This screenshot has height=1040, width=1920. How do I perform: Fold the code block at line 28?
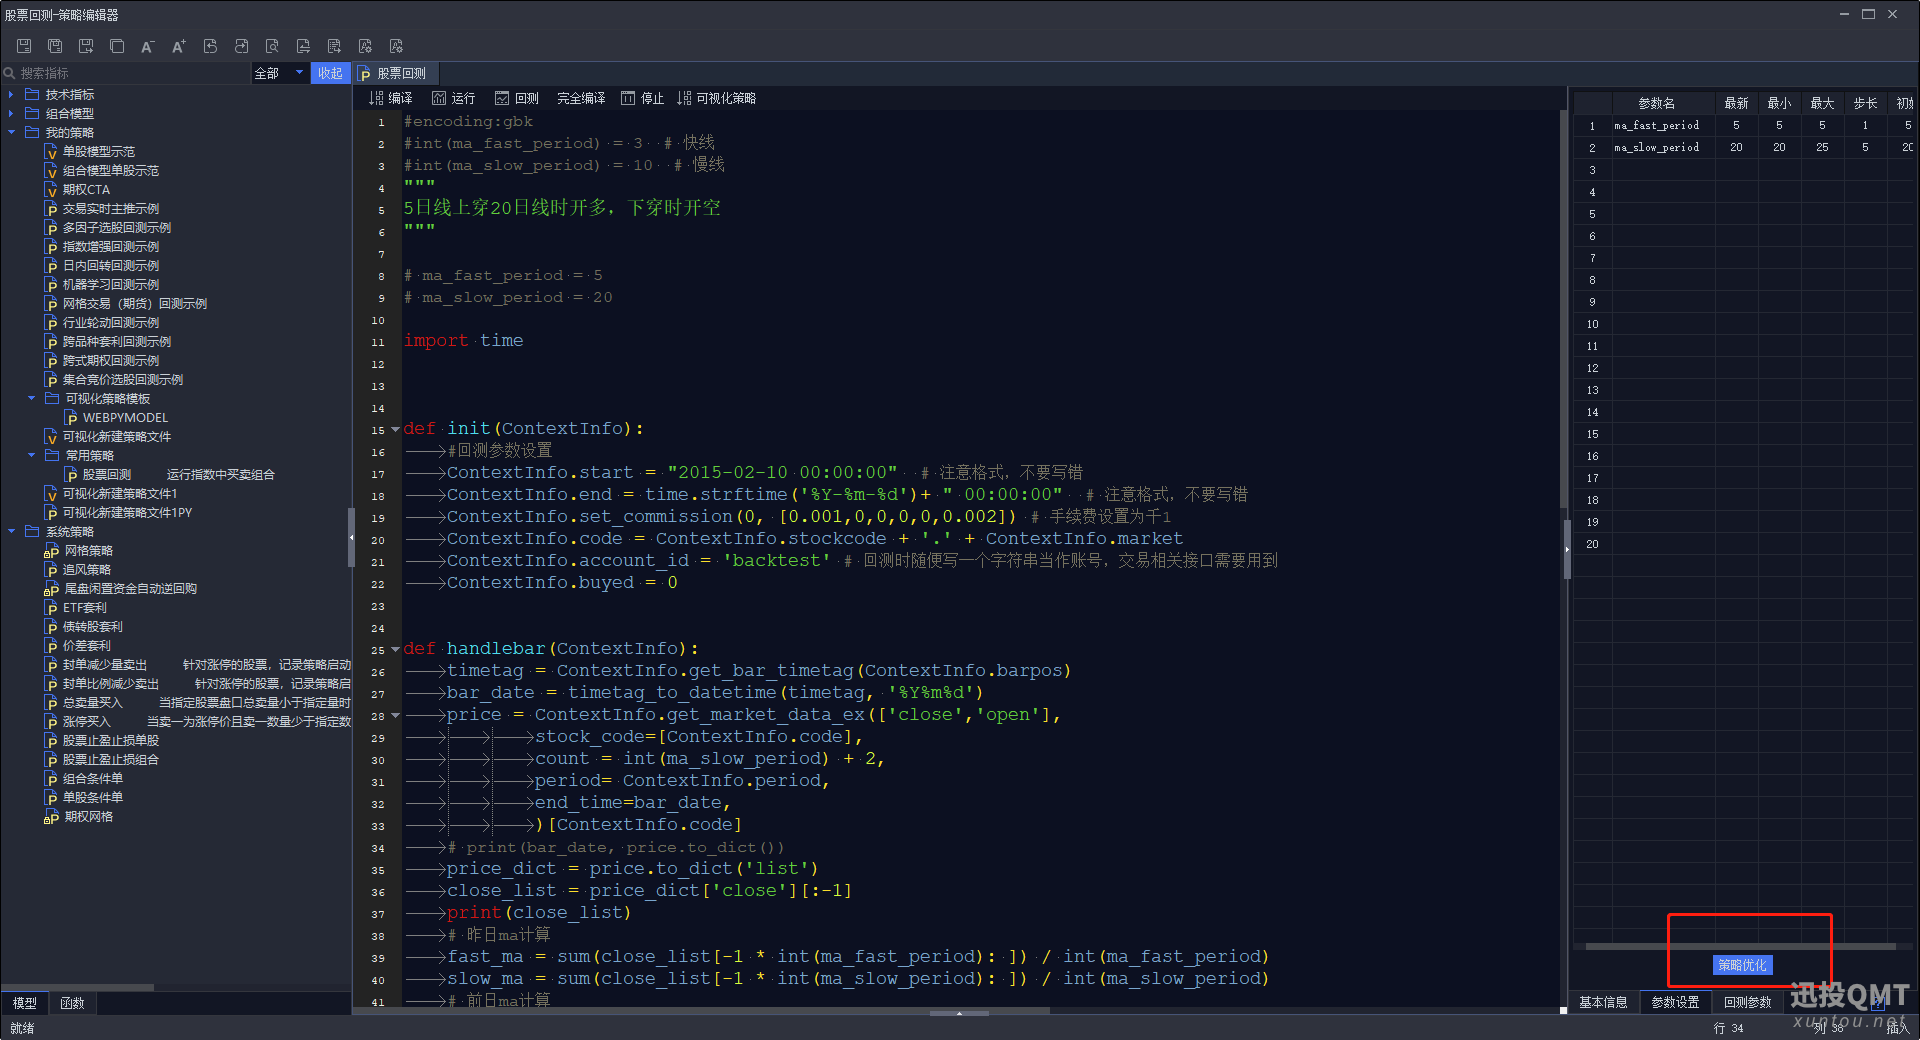point(395,715)
